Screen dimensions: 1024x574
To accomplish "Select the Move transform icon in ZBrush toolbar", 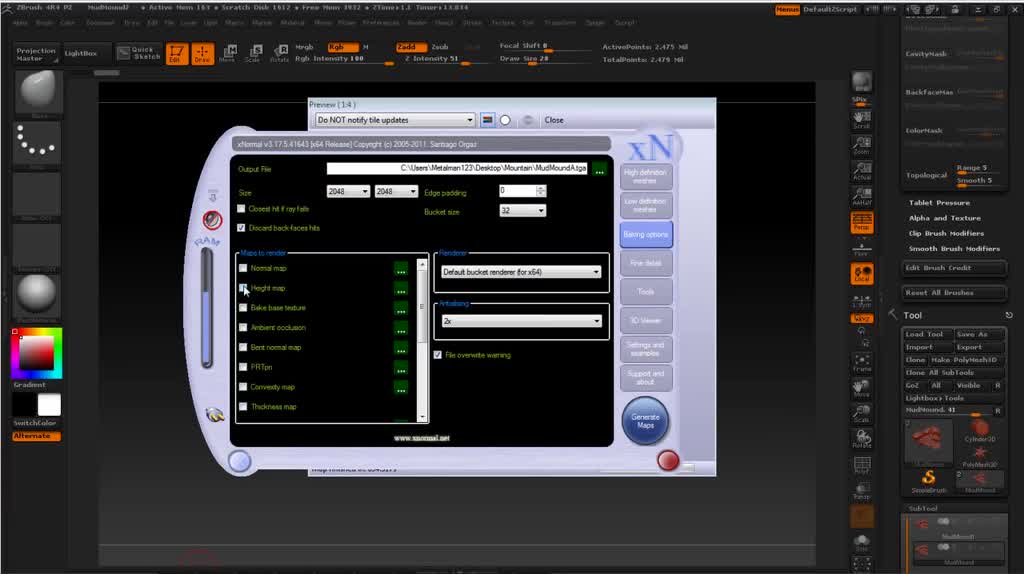I will [228, 54].
